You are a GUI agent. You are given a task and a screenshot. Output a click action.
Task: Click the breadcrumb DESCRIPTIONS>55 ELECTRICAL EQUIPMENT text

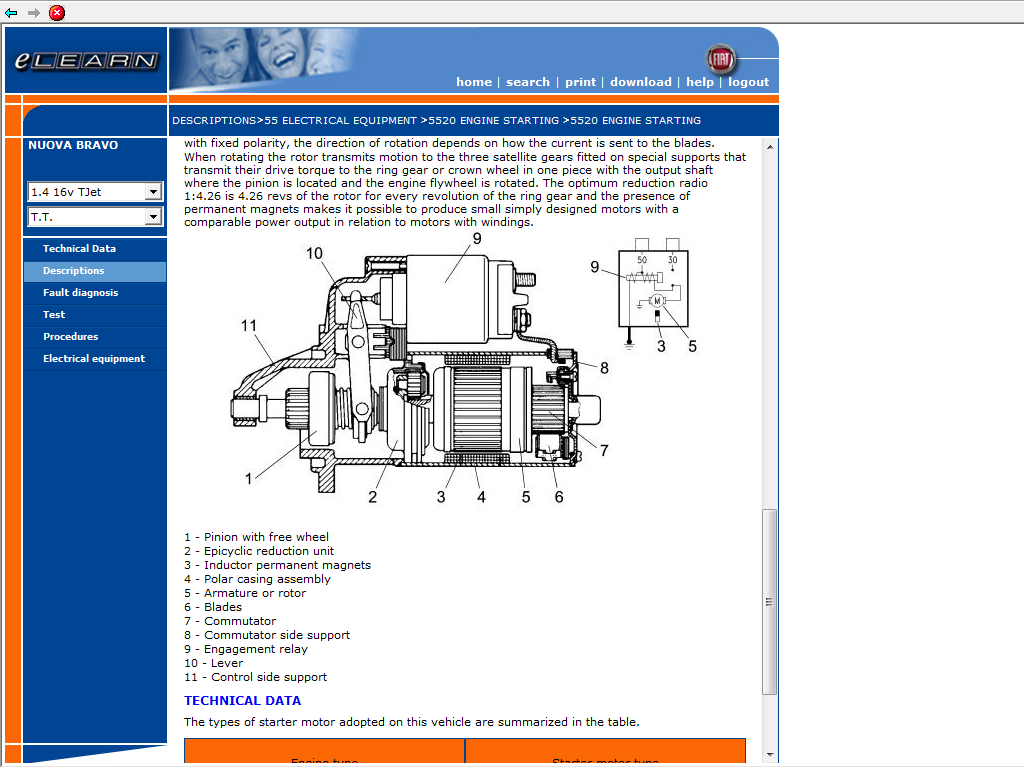[295, 121]
